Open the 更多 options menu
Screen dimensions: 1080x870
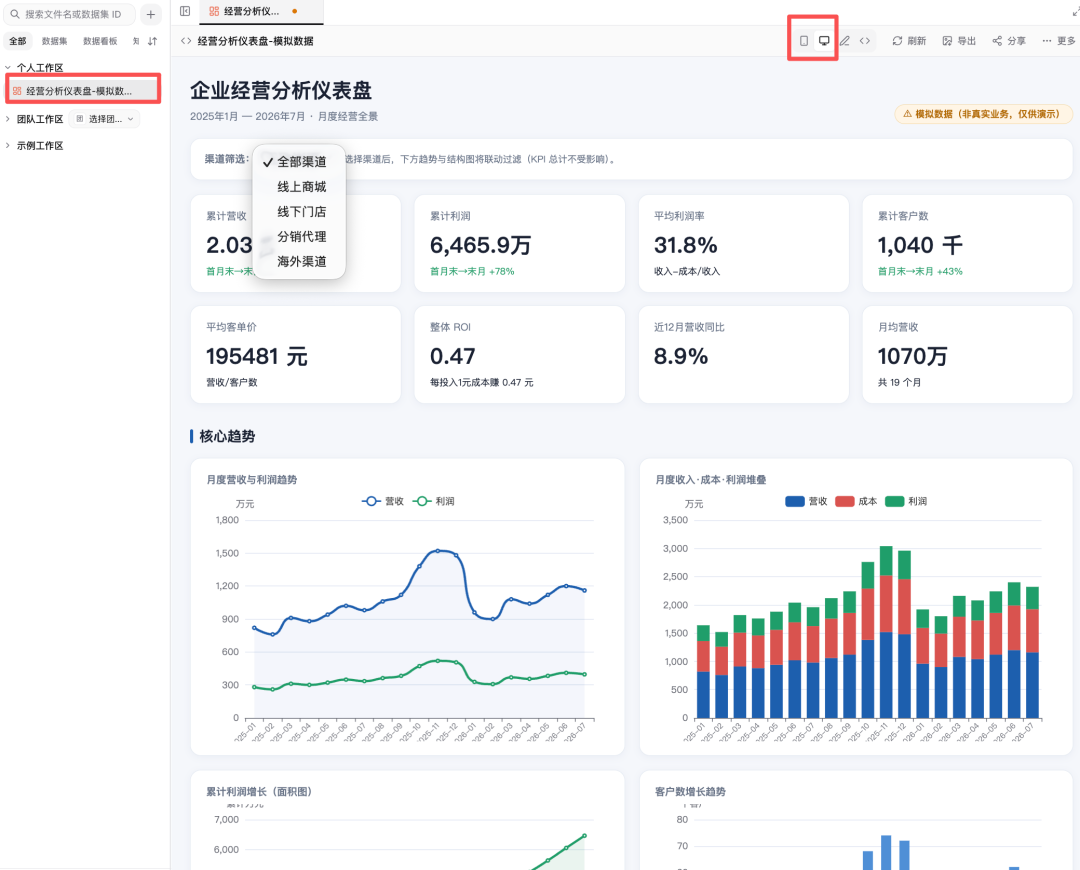pyautogui.click(x=1059, y=41)
